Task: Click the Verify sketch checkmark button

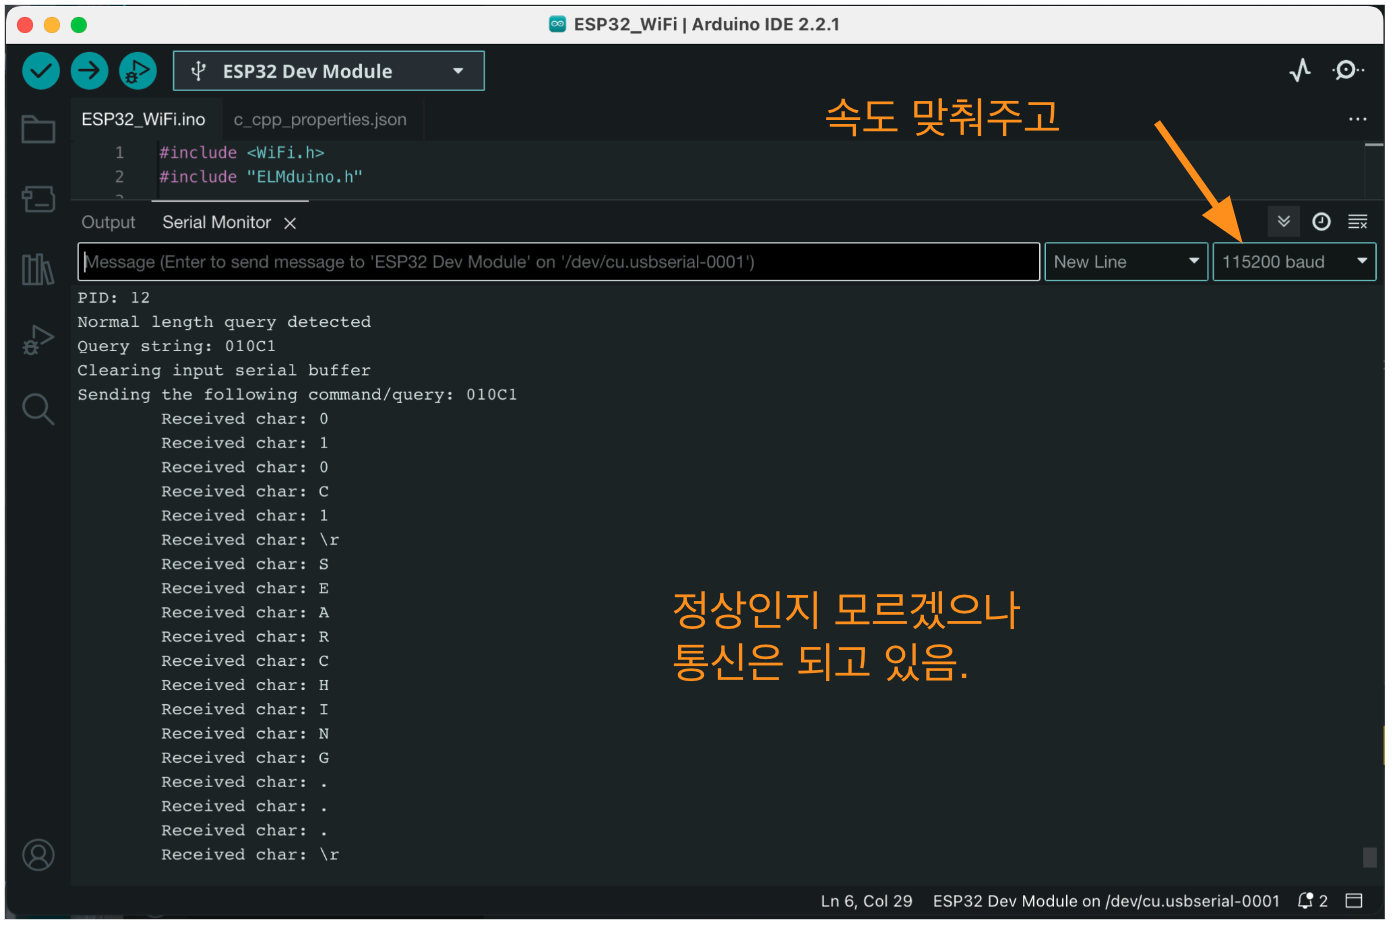Action: (41, 71)
